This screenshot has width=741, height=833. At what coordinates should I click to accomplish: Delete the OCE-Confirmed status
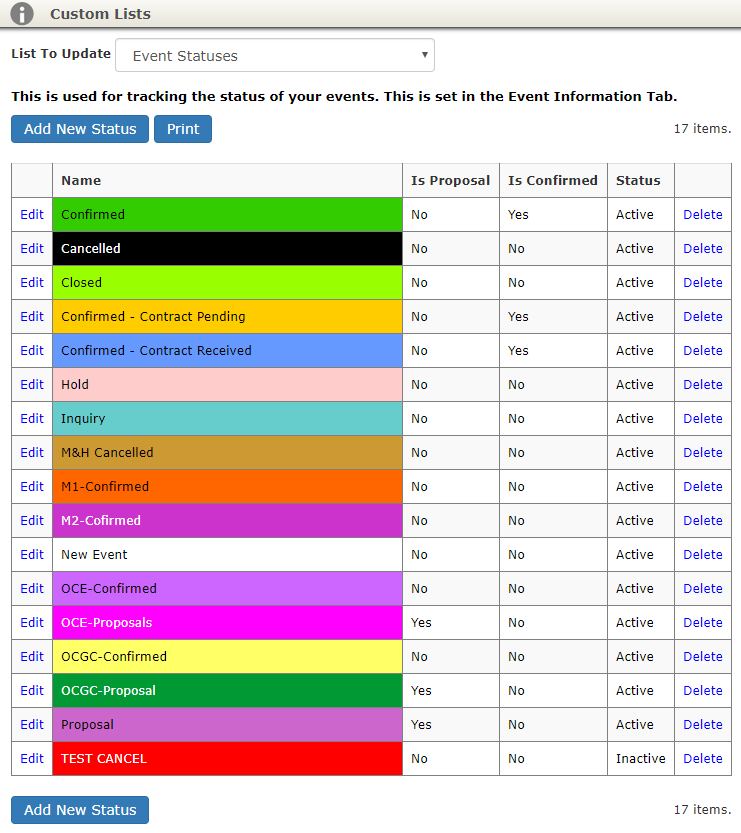click(703, 589)
